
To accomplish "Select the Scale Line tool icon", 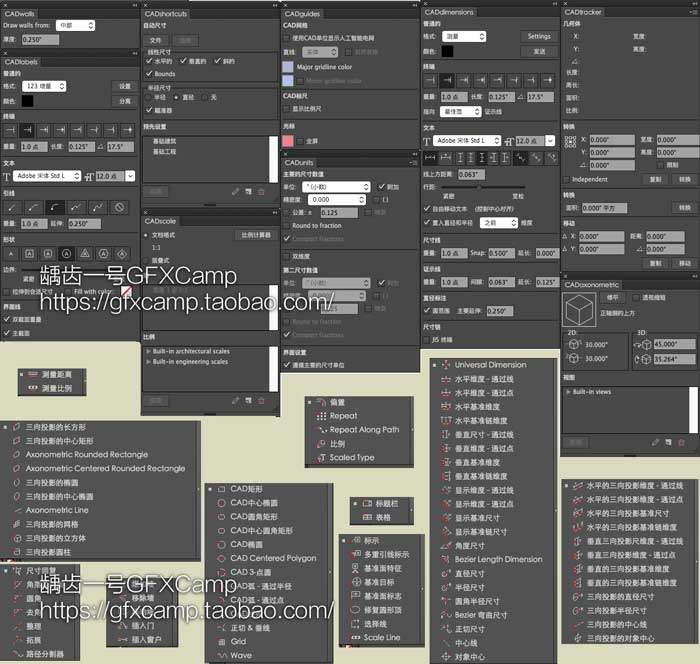I will point(356,638).
